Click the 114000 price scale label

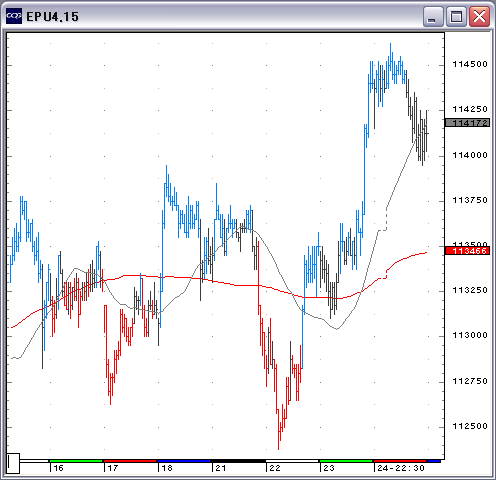[470, 155]
